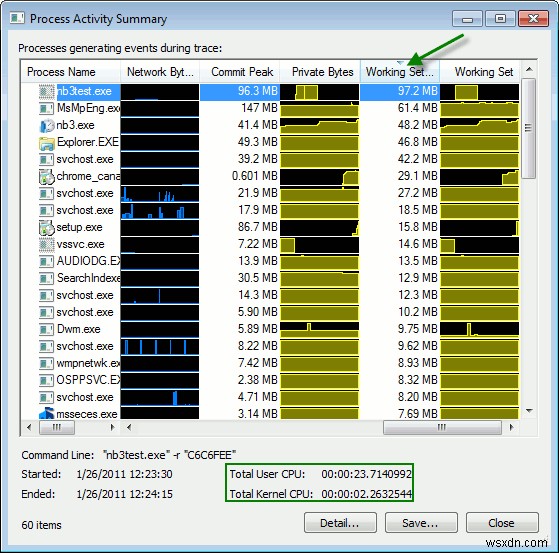Select the setup.exe process row
The height and width of the screenshot is (553, 559).
pyautogui.click(x=79, y=227)
